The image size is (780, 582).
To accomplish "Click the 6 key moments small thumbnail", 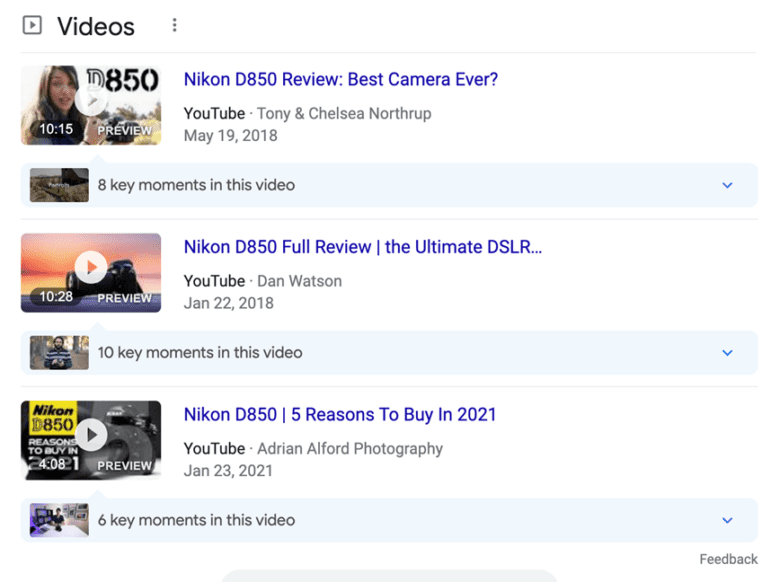I will 59,520.
